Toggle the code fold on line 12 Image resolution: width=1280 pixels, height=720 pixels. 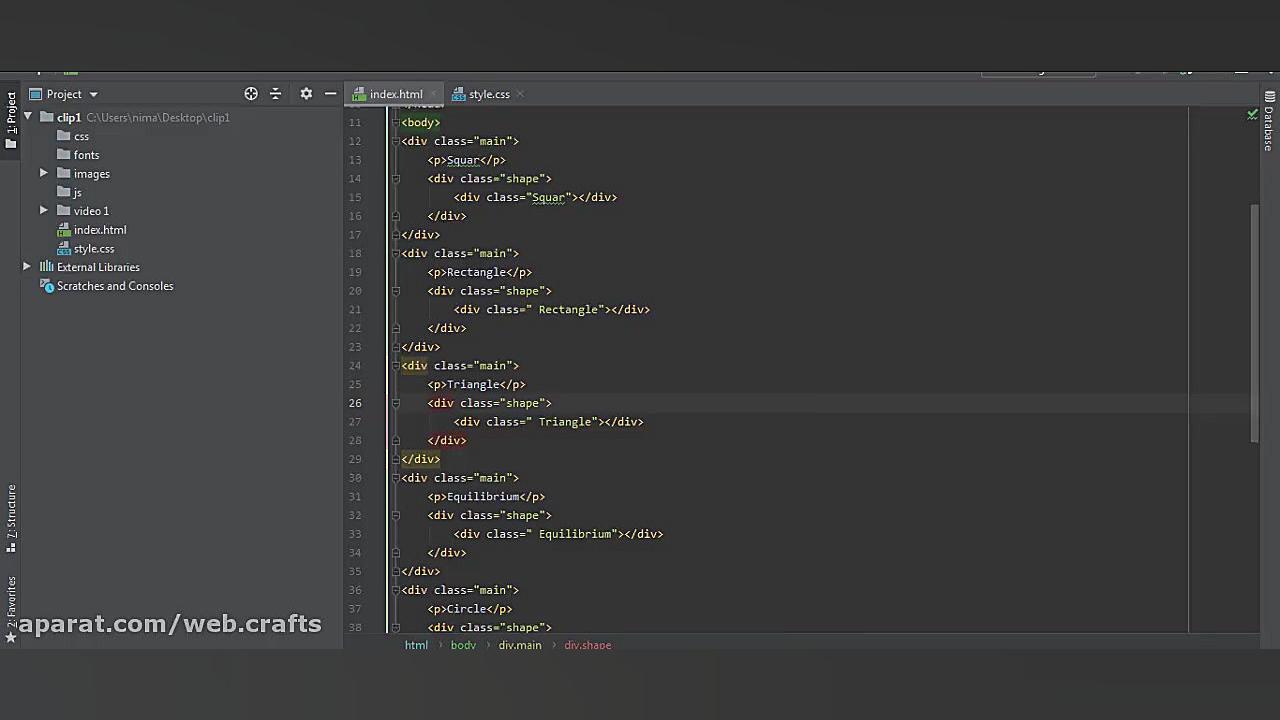coord(396,141)
